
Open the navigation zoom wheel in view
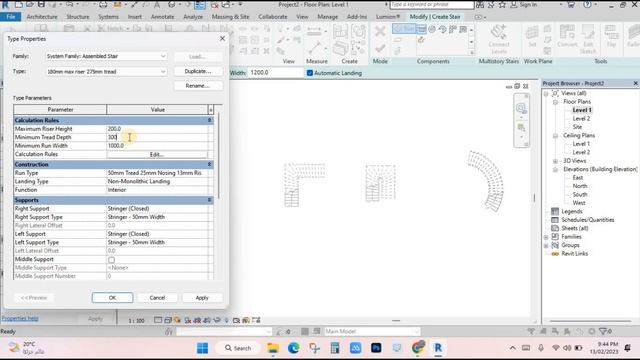[x=521, y=108]
